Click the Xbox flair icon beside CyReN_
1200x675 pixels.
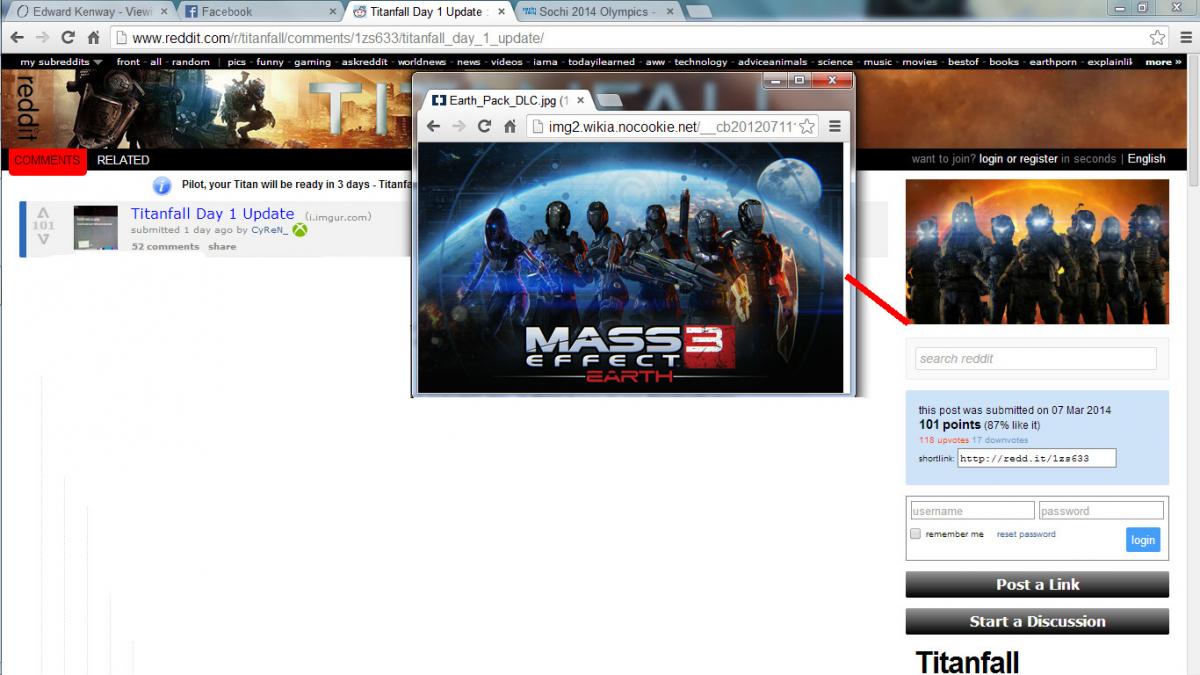coord(299,230)
